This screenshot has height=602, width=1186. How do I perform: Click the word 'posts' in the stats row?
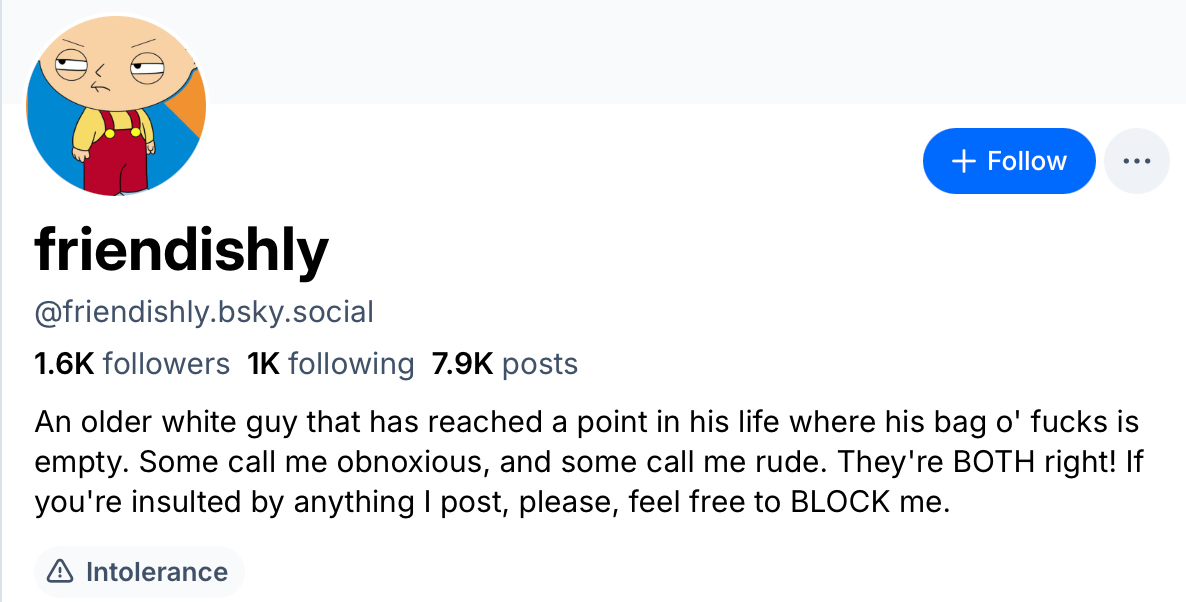click(540, 363)
